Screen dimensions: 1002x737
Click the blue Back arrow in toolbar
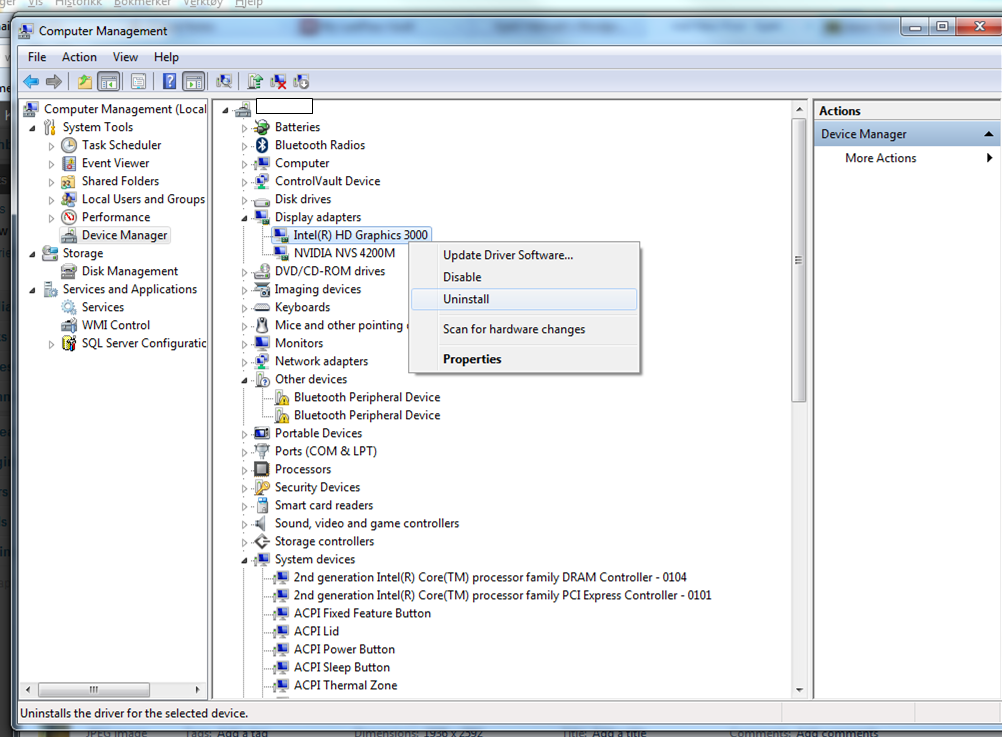(31, 82)
